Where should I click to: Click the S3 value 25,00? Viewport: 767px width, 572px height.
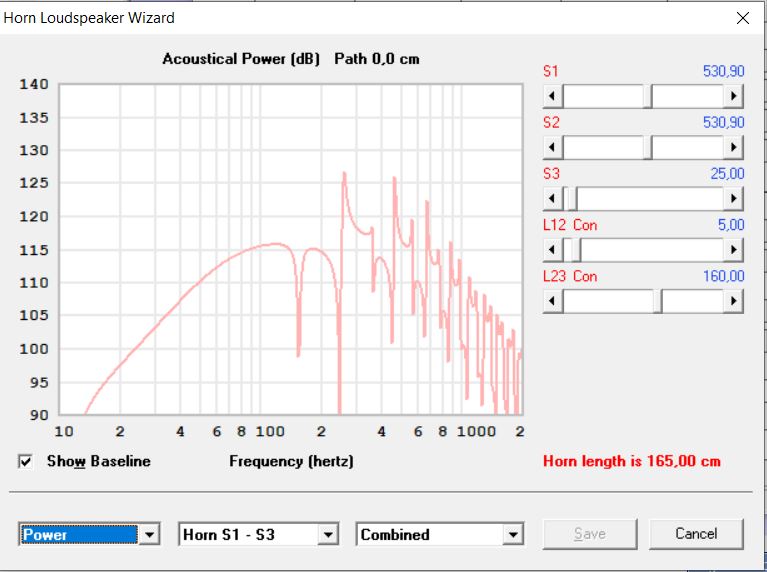point(727,174)
